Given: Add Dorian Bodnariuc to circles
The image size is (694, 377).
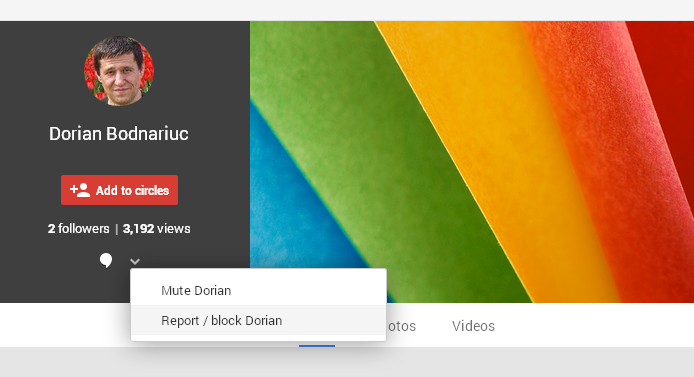Looking at the screenshot, I should pyautogui.click(x=120, y=190).
